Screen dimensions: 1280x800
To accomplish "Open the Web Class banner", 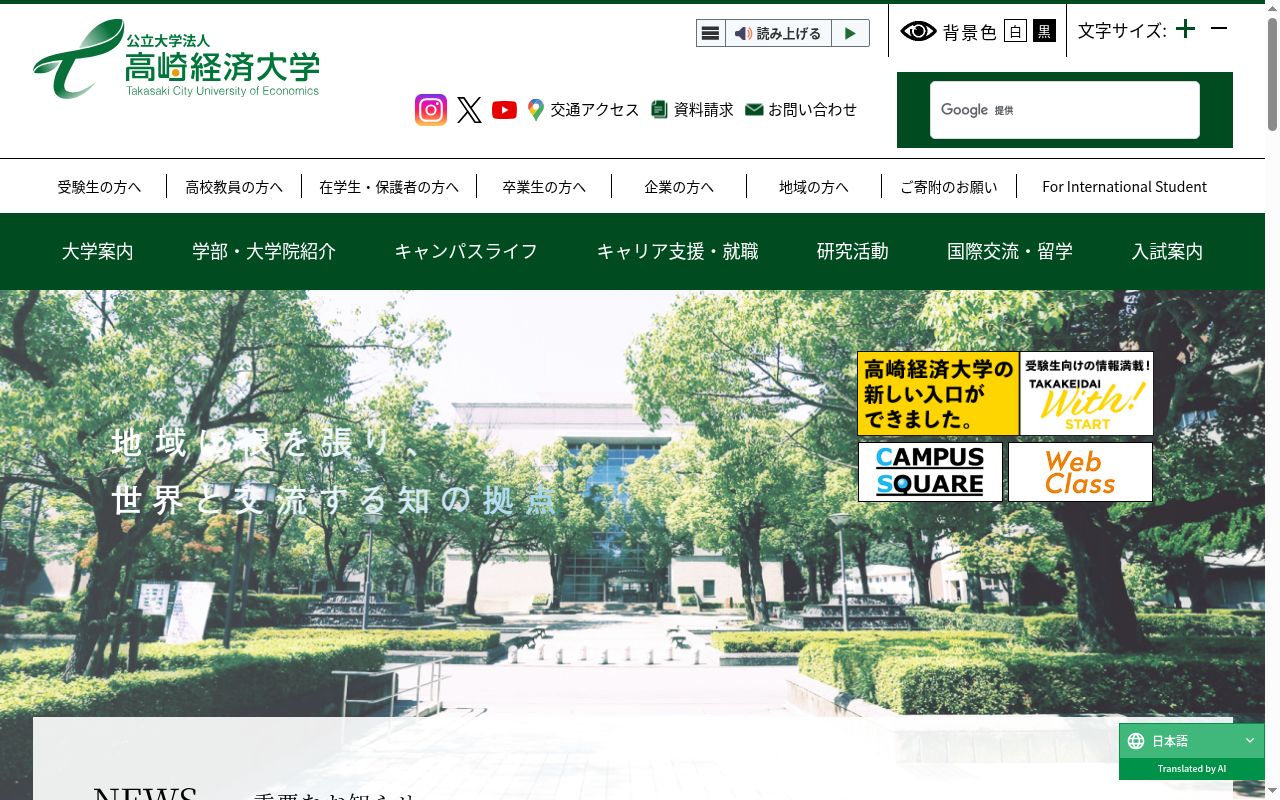I will click(1080, 472).
